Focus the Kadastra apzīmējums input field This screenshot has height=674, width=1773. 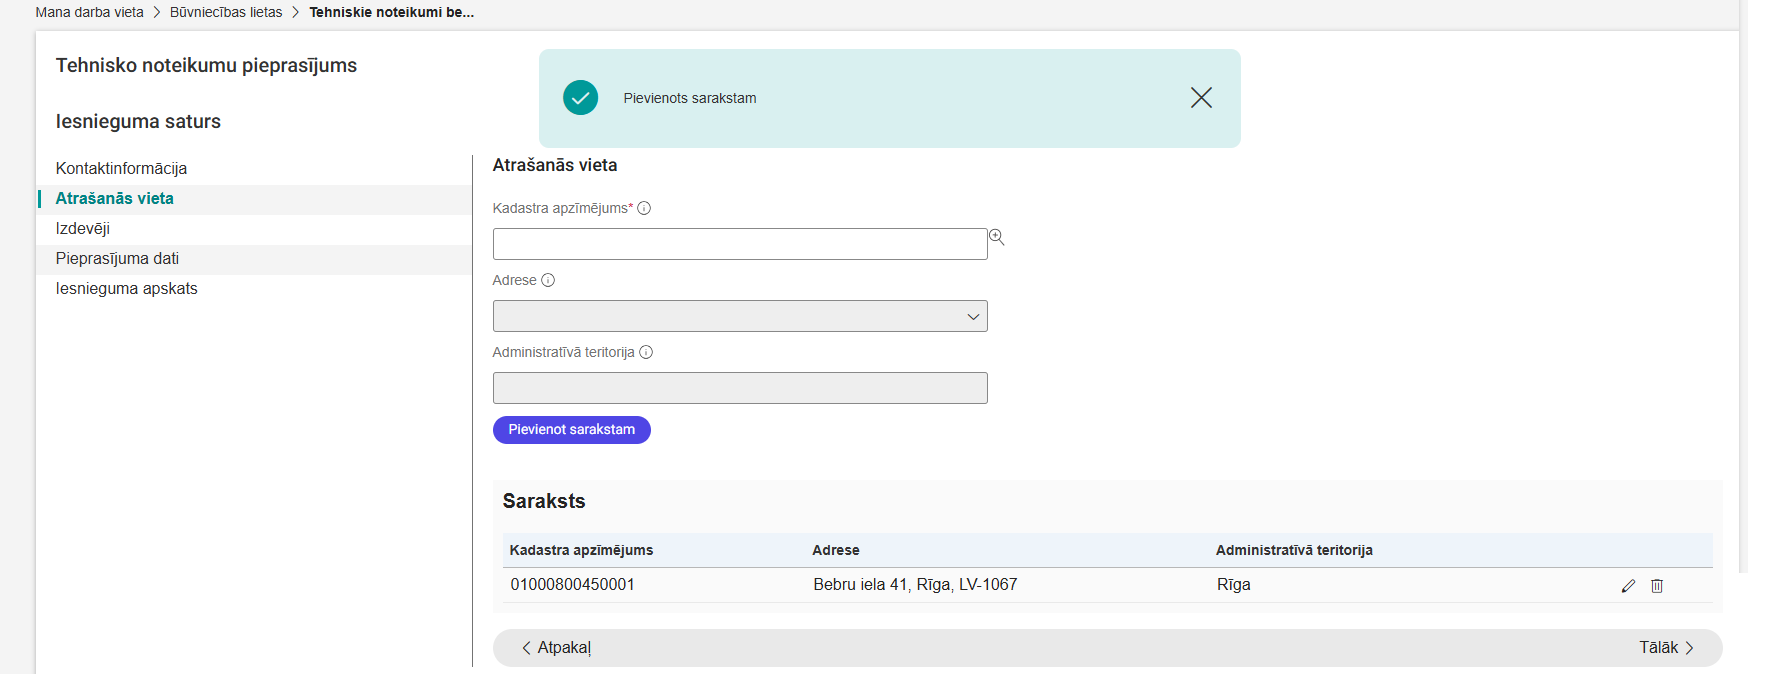(740, 244)
